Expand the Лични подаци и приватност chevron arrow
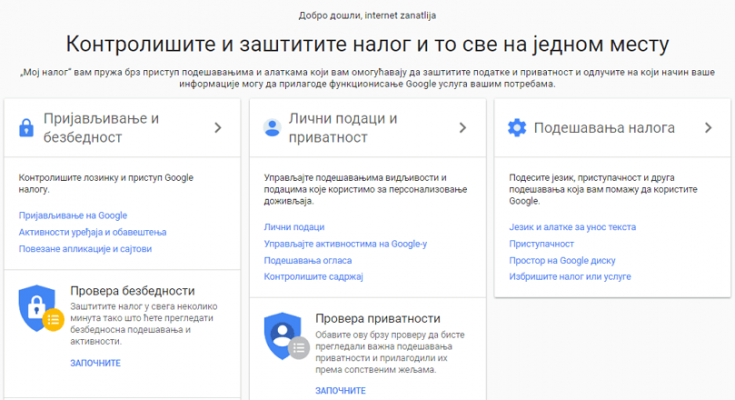The image size is (735, 400). [463, 128]
